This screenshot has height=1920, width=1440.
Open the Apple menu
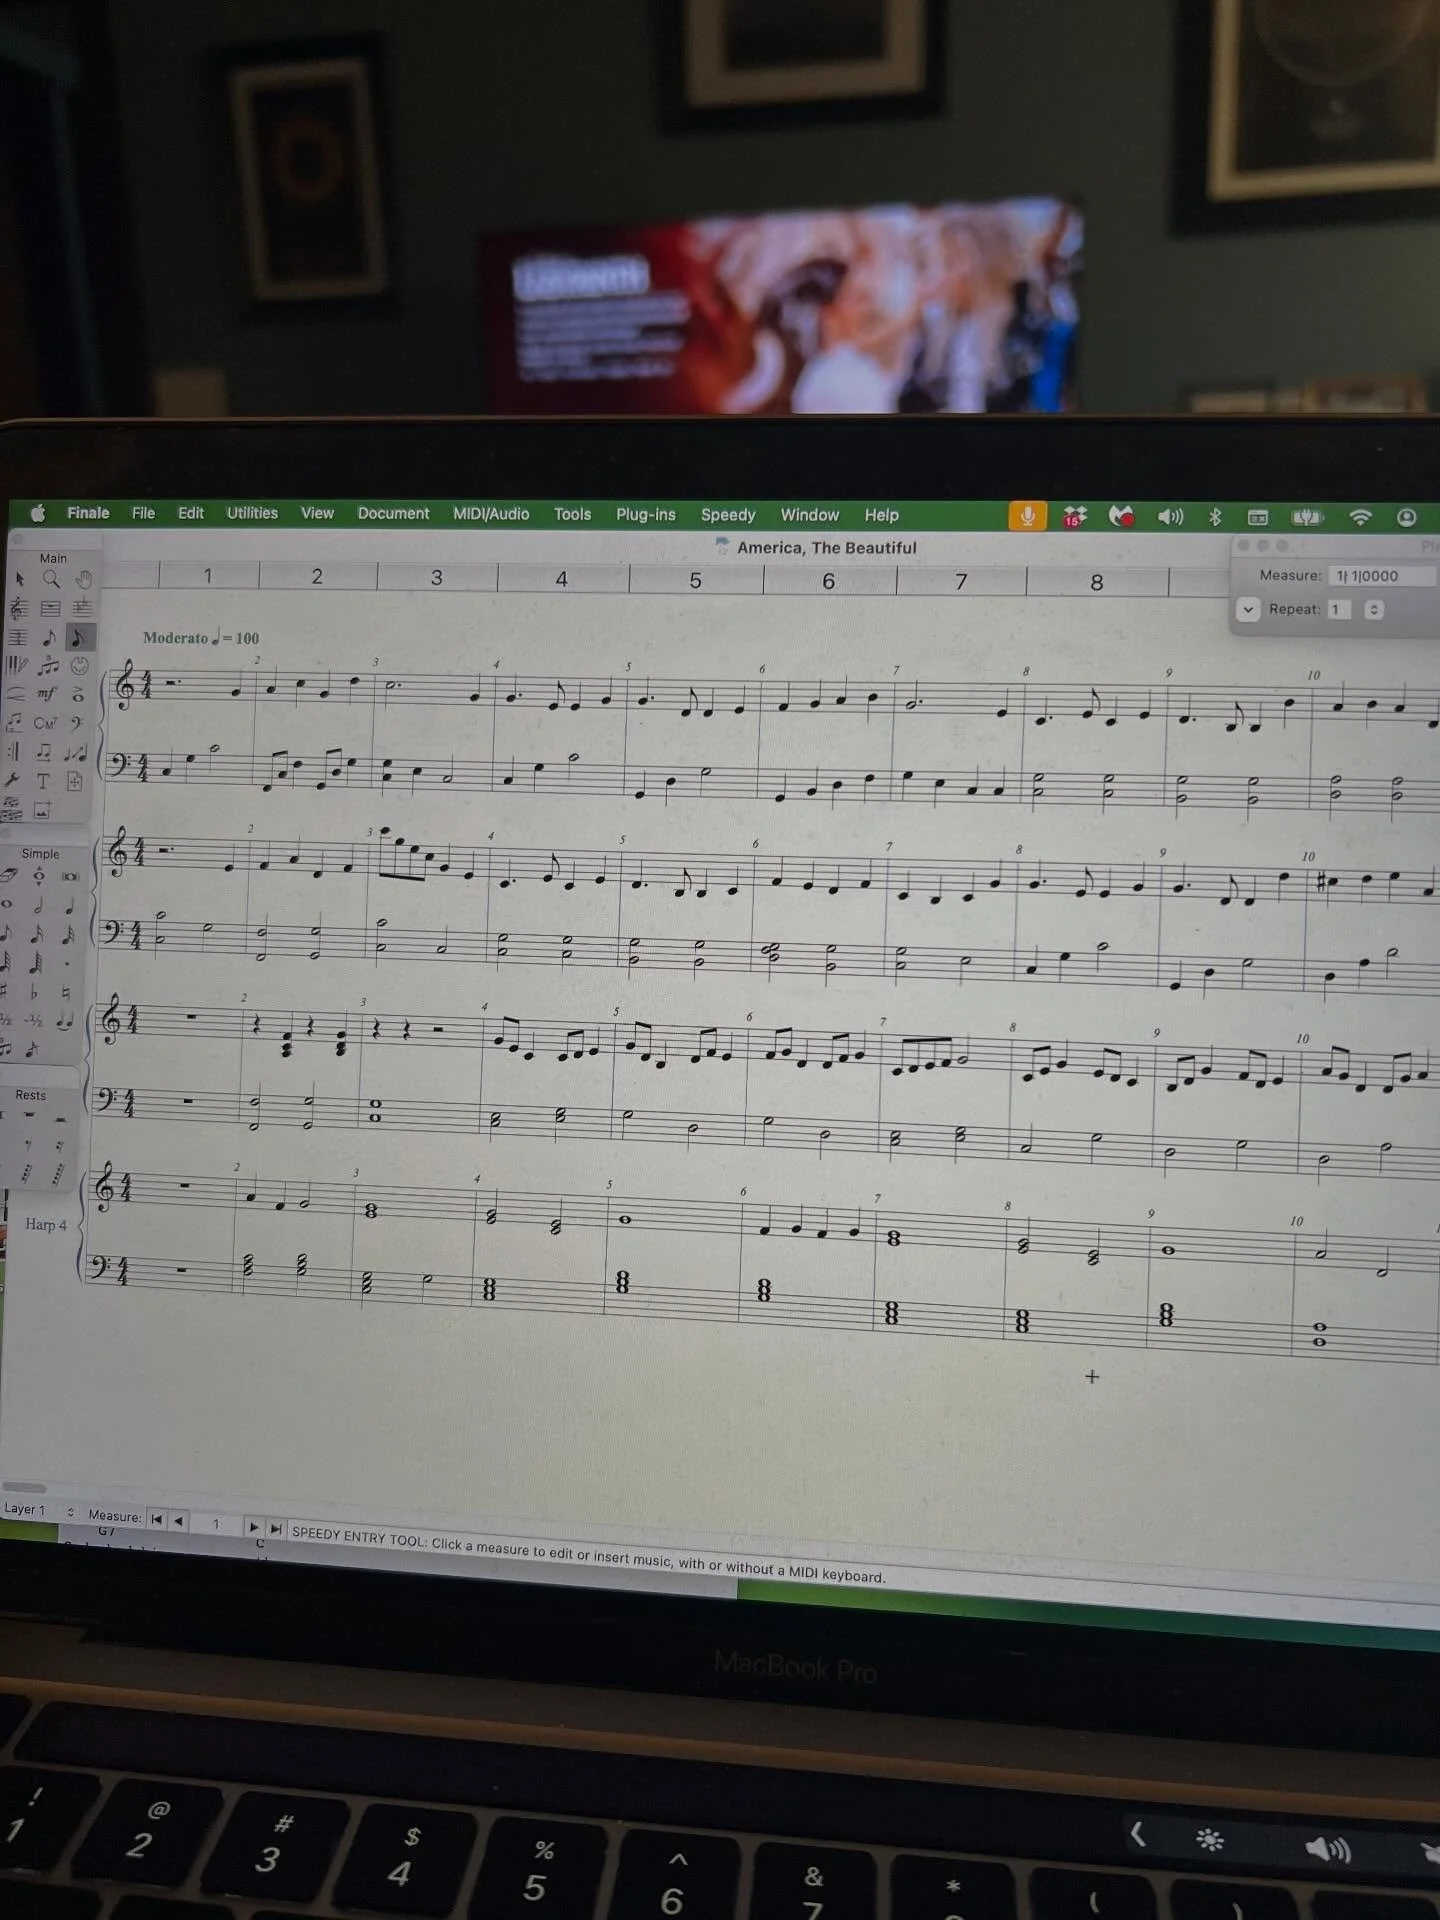pyautogui.click(x=38, y=513)
